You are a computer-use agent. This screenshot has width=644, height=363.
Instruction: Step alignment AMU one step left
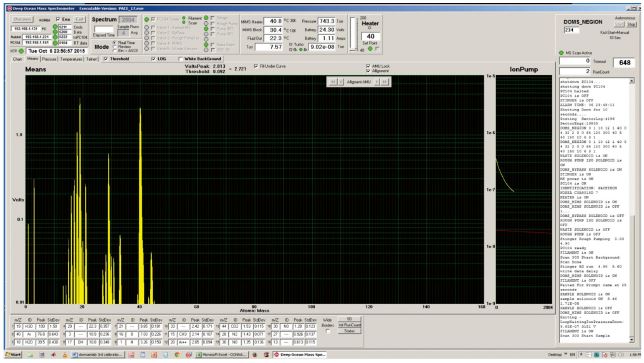point(341,82)
